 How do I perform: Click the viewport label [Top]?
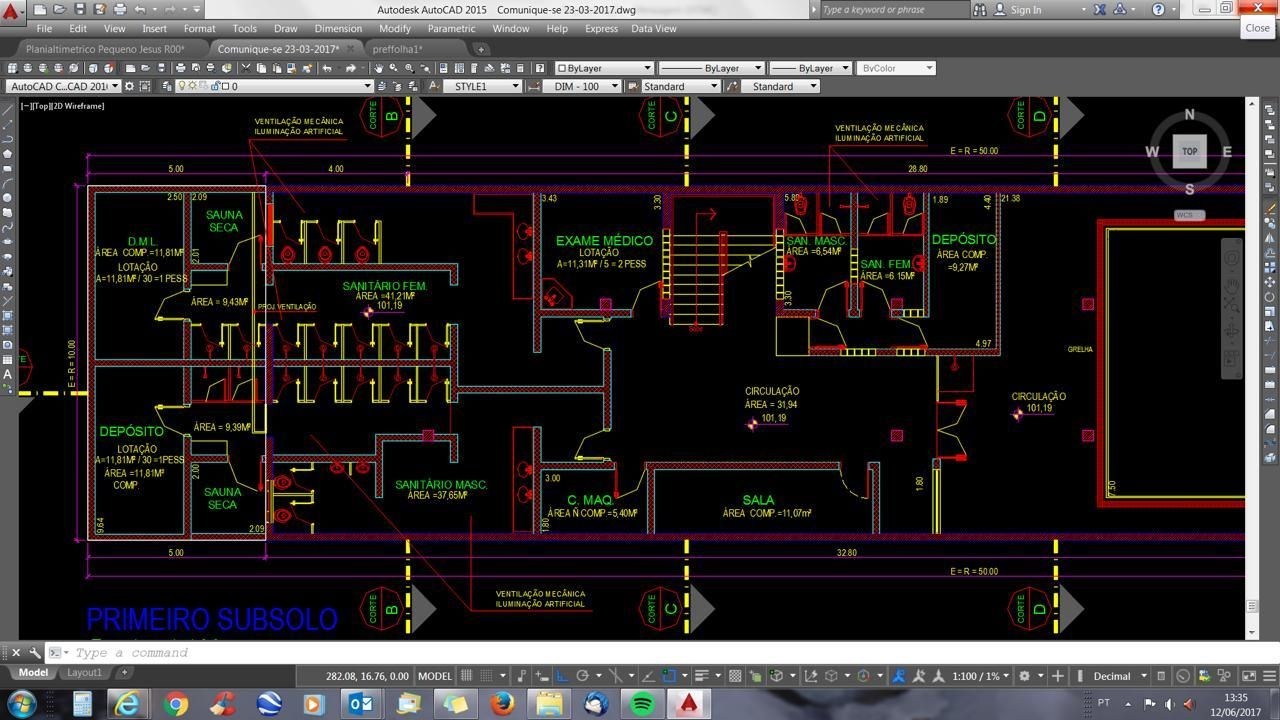[x=40, y=105]
